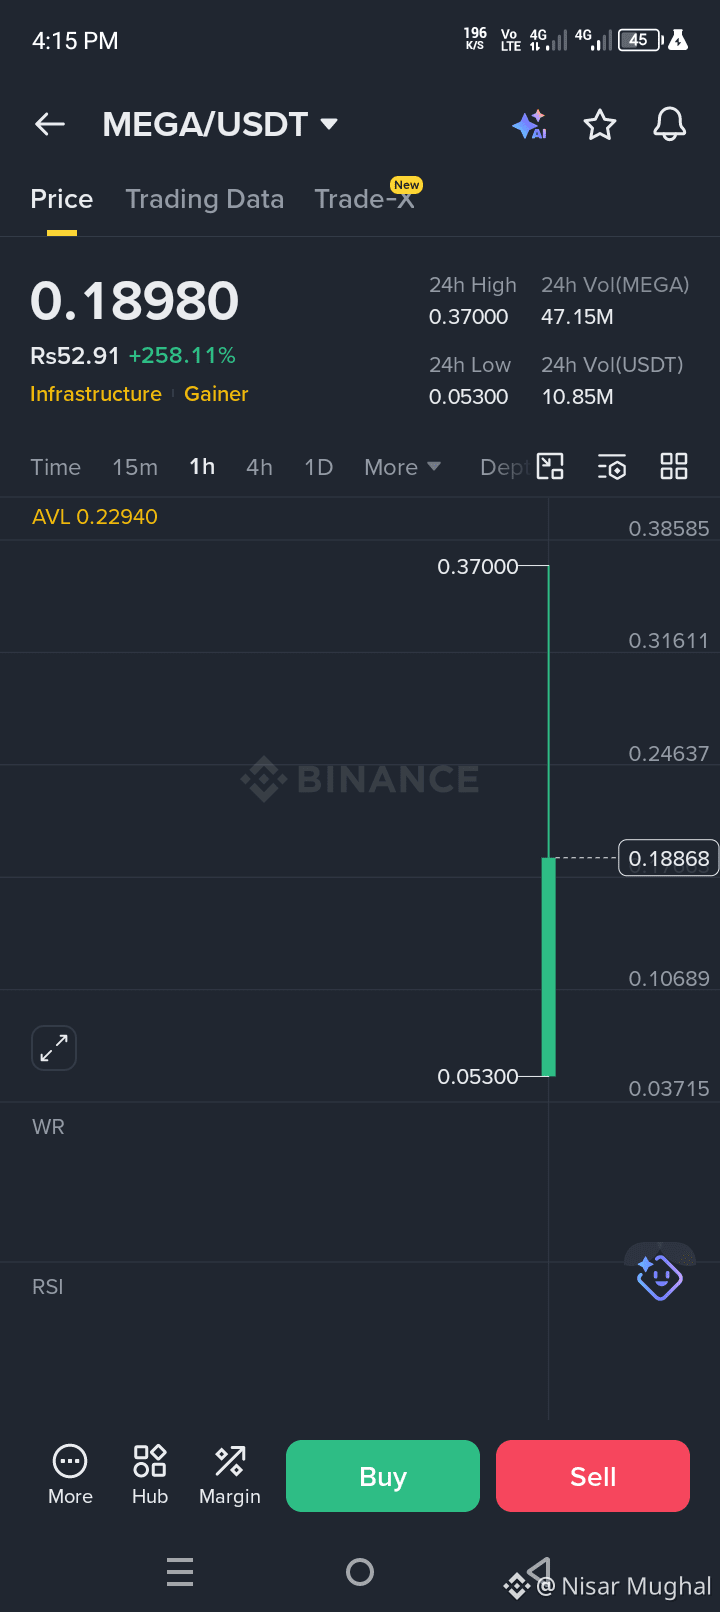
Task: Open the MEGA/USDT pair selector dropdown
Action: click(x=220, y=124)
